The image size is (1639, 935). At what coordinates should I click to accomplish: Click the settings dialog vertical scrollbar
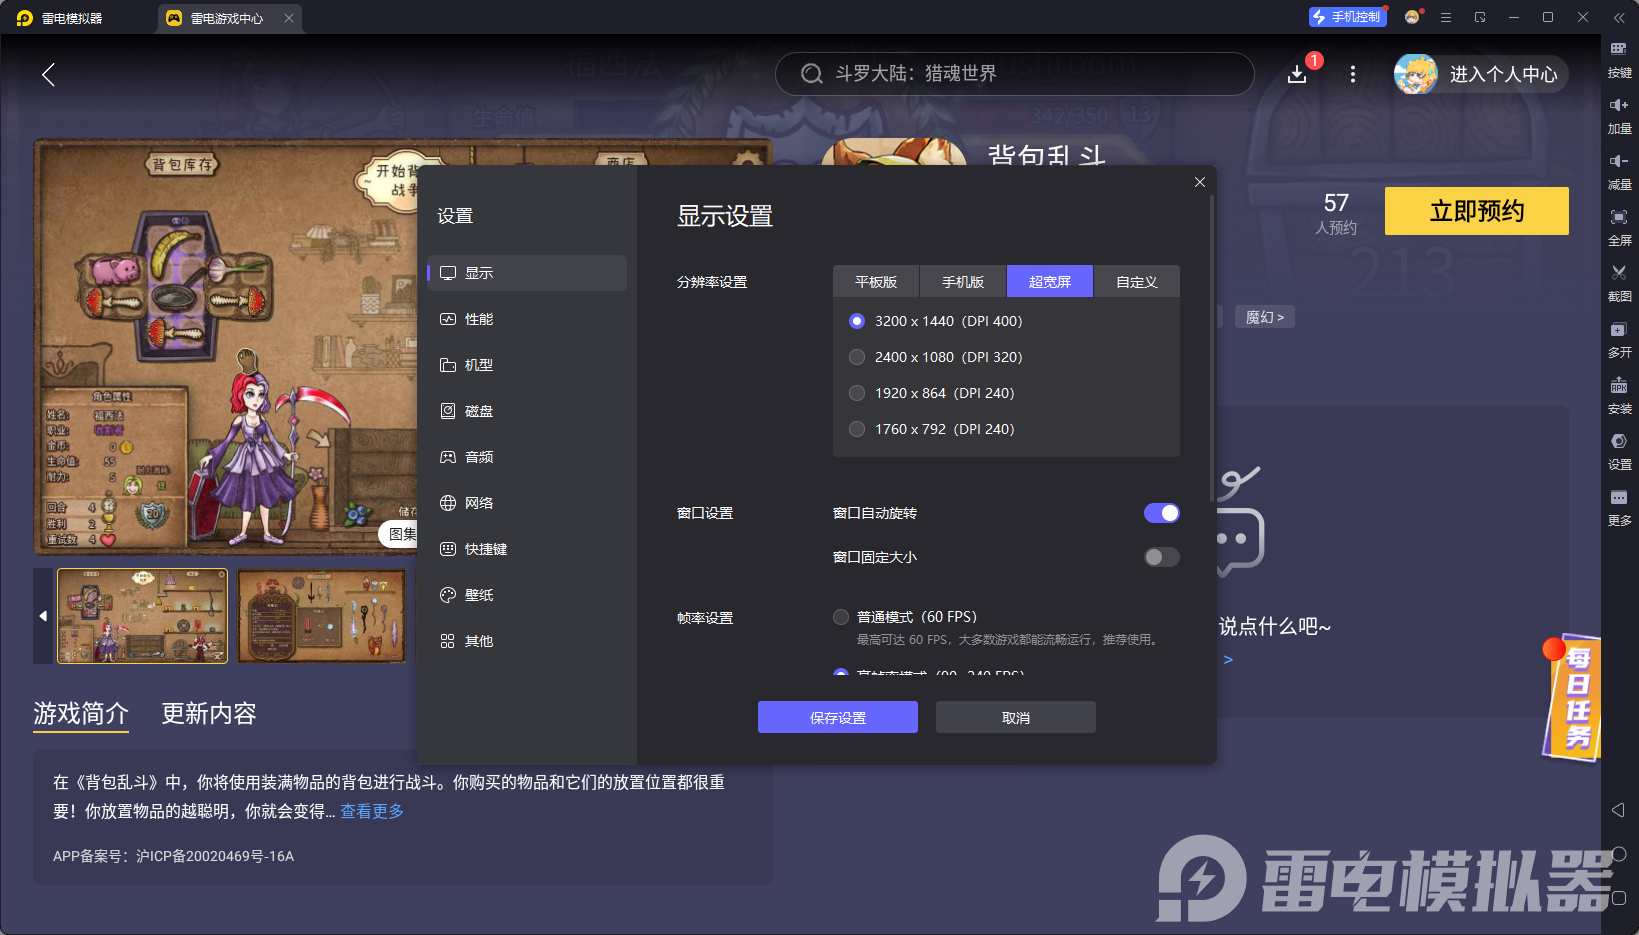coord(1211,350)
